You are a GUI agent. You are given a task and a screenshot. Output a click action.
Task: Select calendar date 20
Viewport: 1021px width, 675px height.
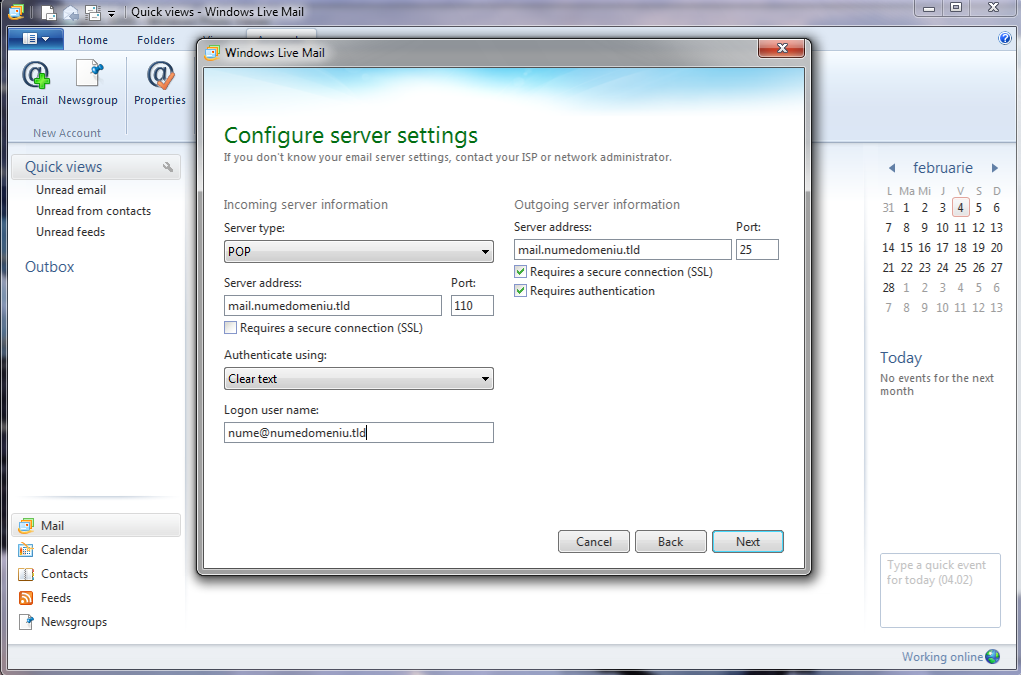coord(996,248)
